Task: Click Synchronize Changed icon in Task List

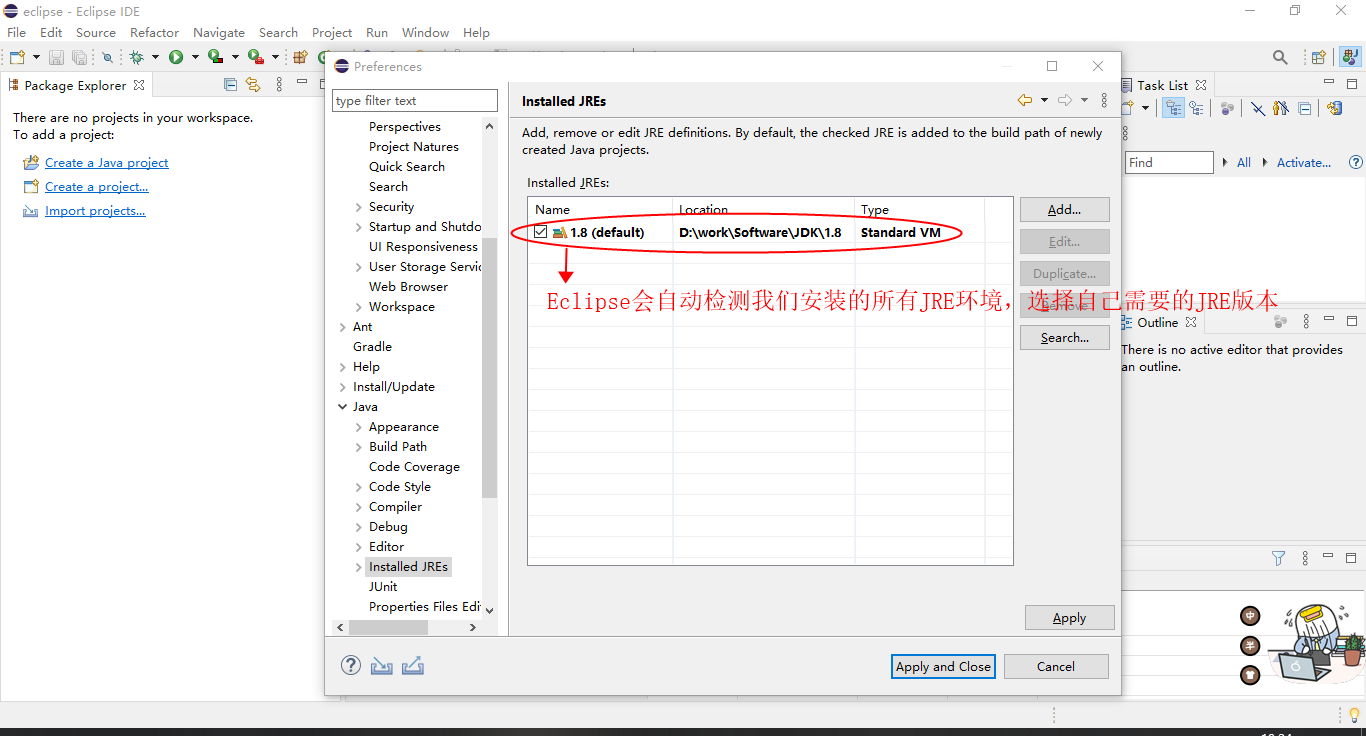Action: pyautogui.click(x=1334, y=108)
